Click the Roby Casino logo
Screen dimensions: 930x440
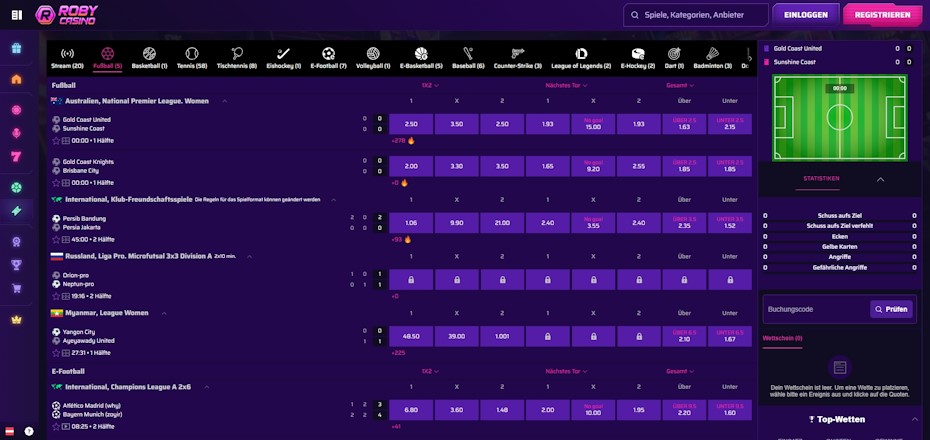(x=66, y=15)
